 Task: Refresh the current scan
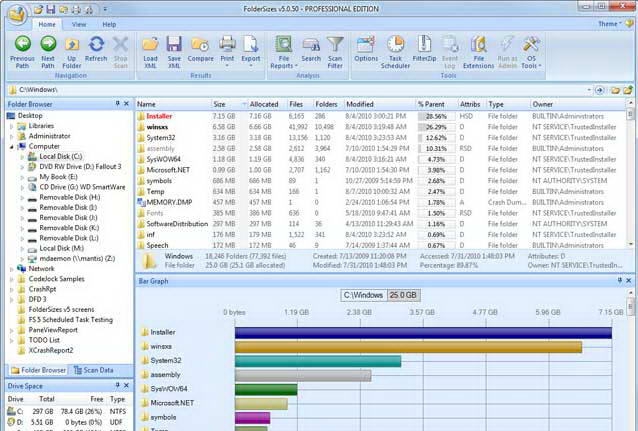(x=96, y=49)
